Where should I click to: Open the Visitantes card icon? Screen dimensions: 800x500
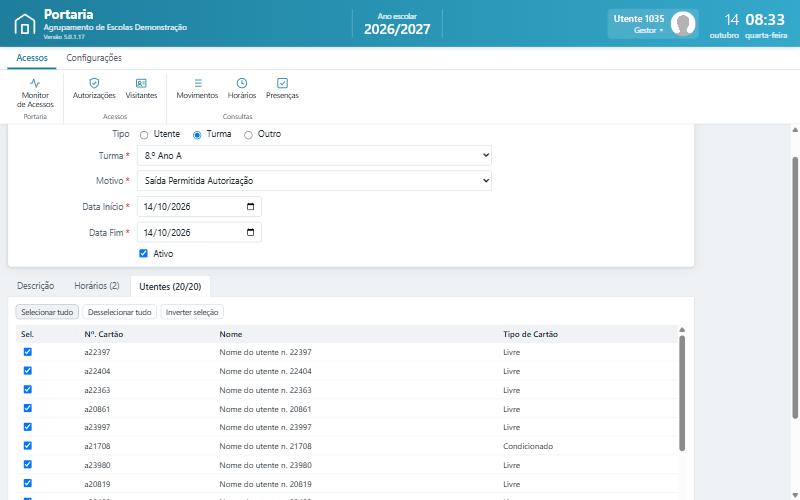(141, 83)
